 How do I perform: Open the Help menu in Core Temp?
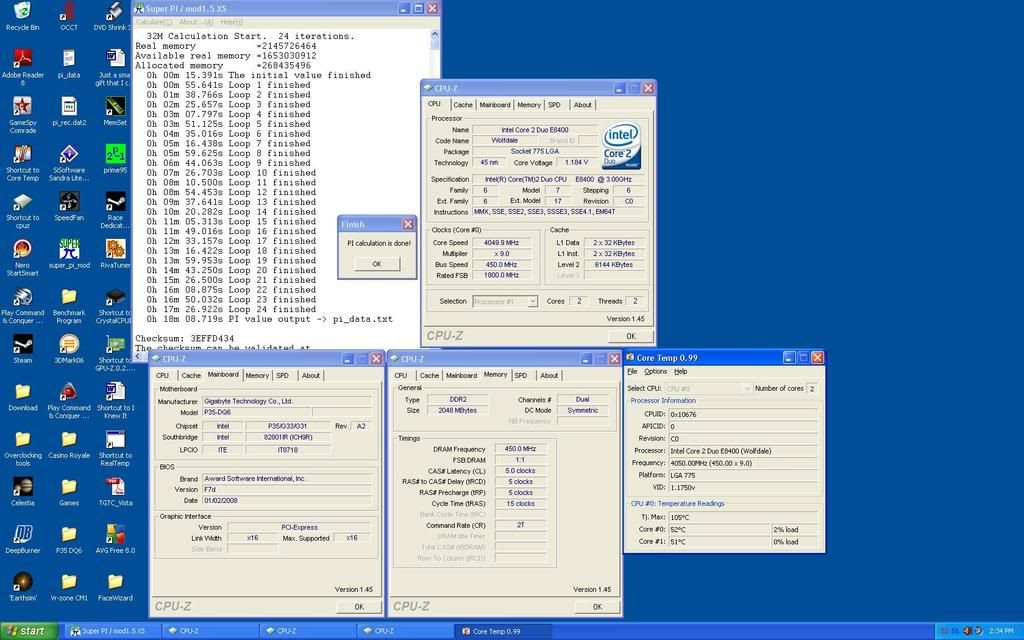(680, 372)
